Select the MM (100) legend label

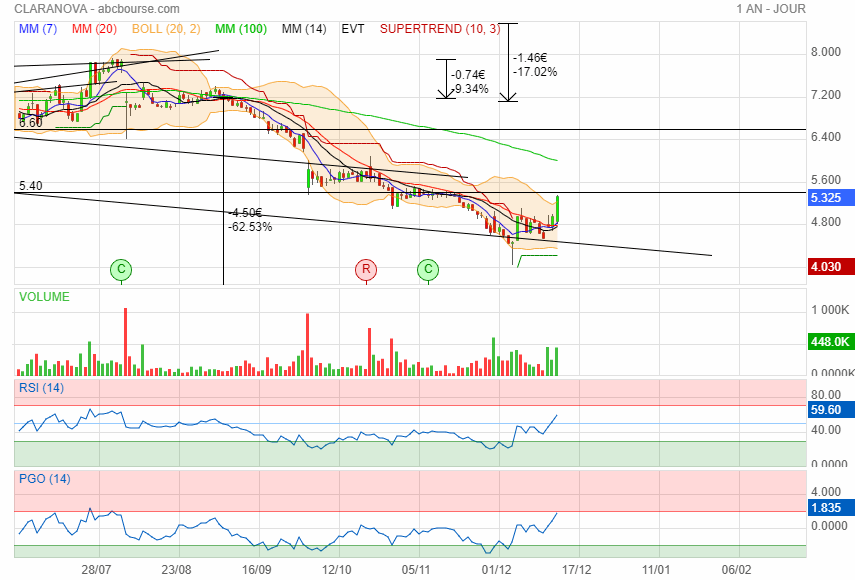[x=241, y=29]
